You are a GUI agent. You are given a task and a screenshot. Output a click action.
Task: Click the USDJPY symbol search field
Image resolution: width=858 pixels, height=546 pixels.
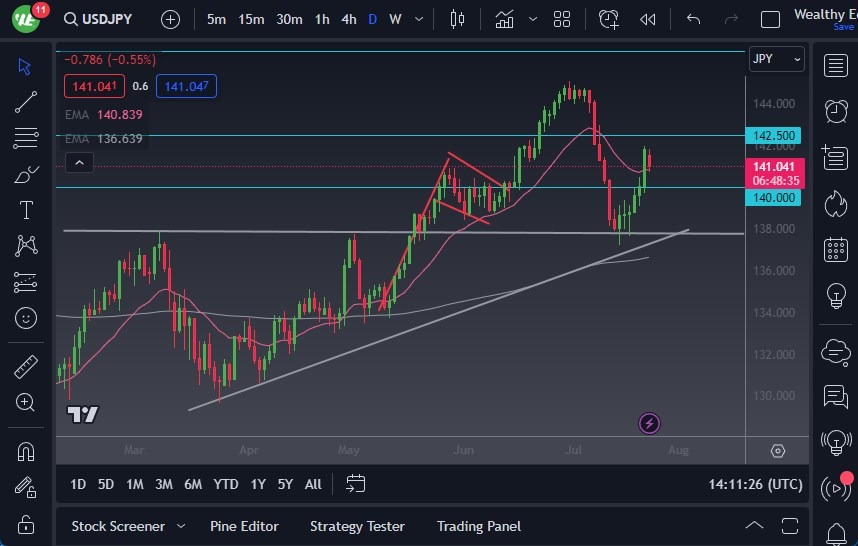pos(99,19)
